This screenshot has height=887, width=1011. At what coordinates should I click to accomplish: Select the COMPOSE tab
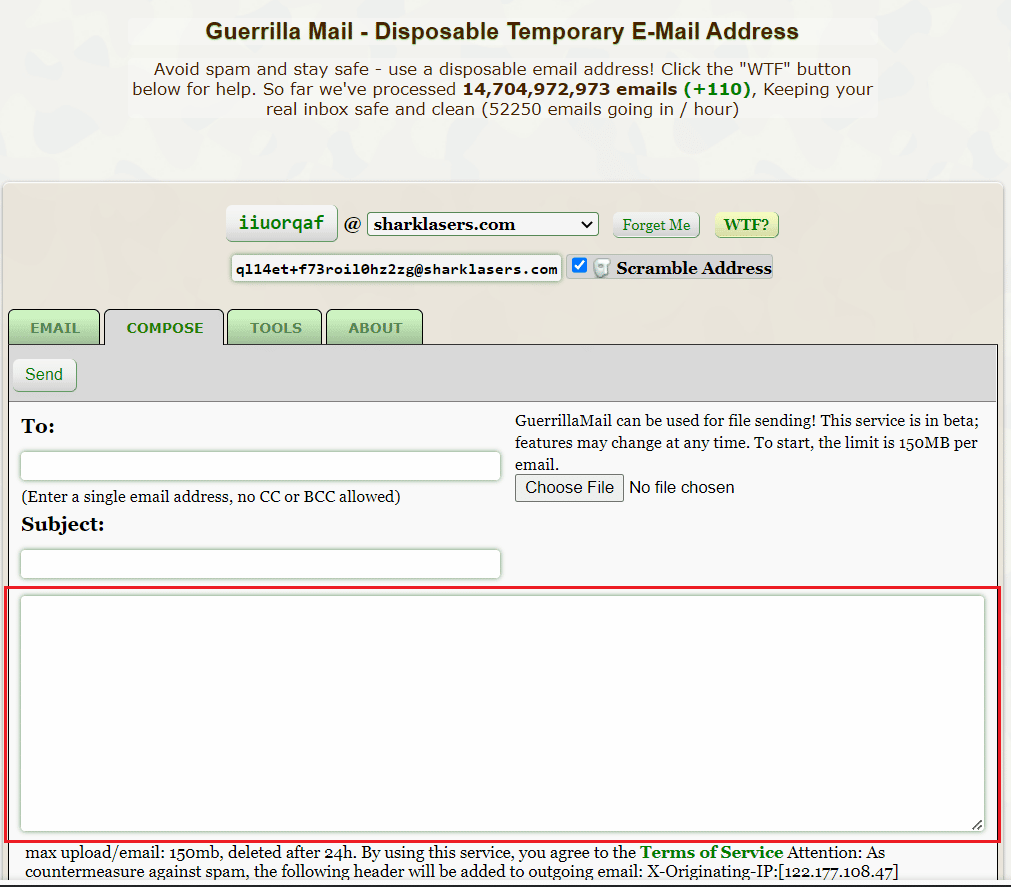(164, 327)
